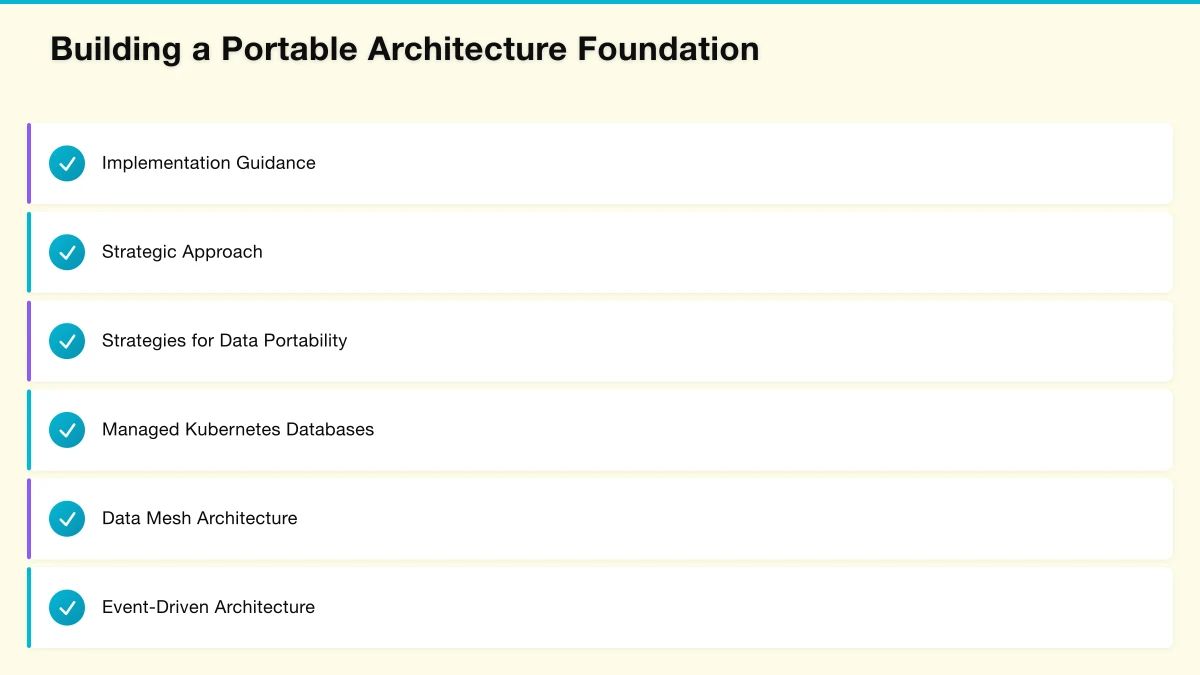This screenshot has width=1200, height=675.
Task: Click the checkmark icon next to Strategic Approach
Action: 67,252
